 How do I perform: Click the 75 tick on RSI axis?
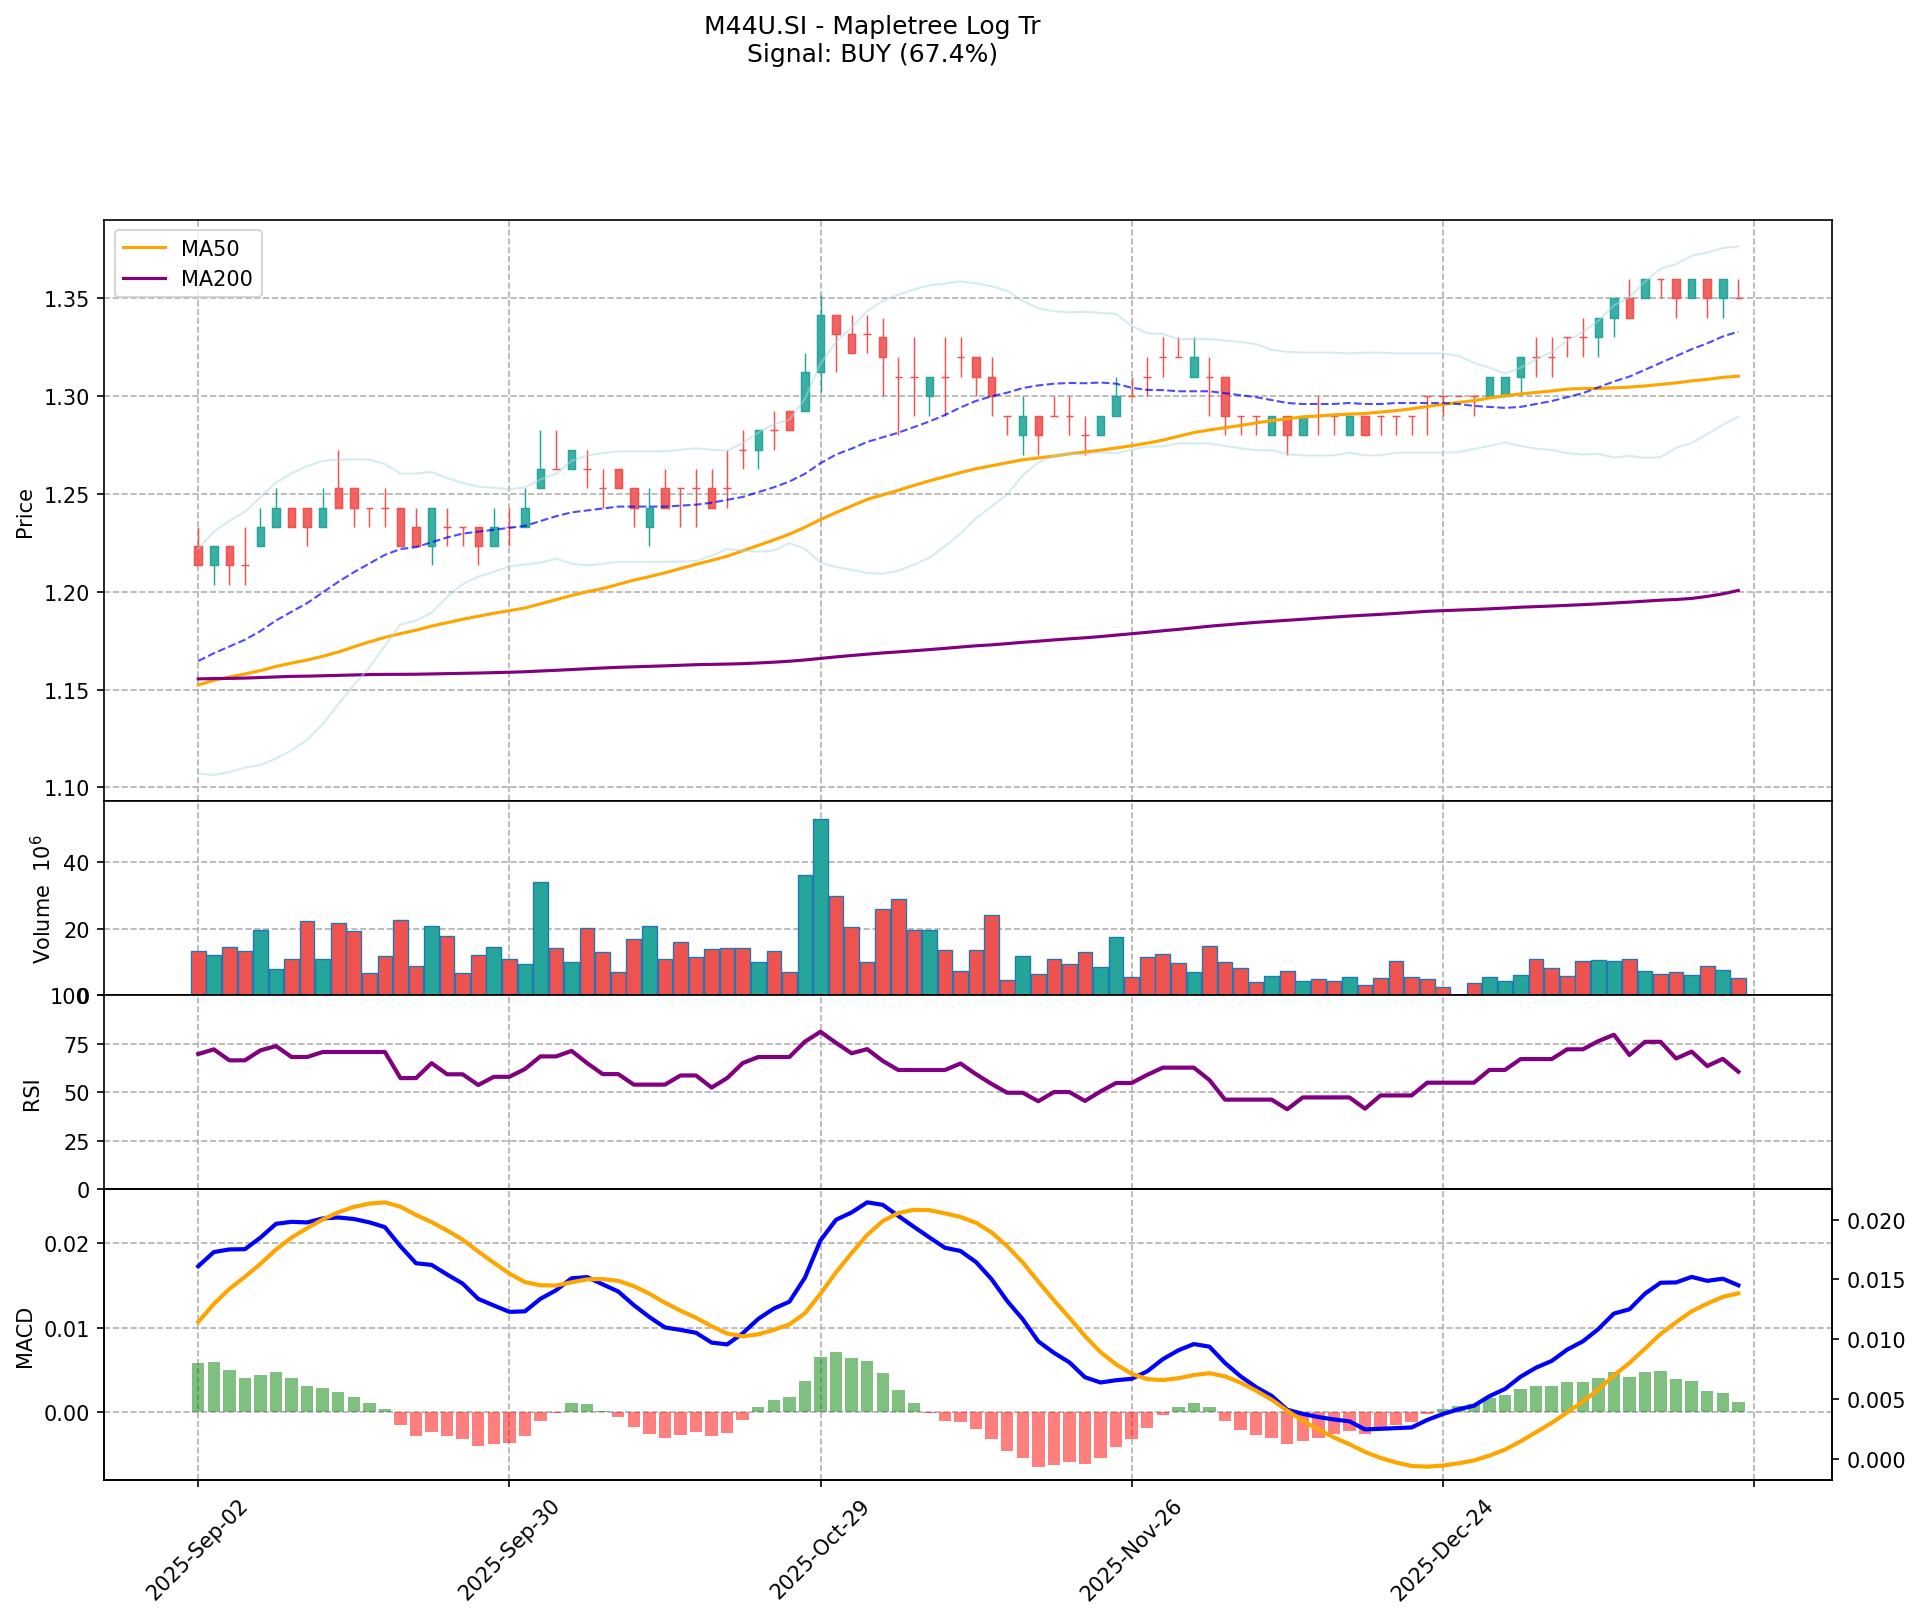tap(77, 1045)
